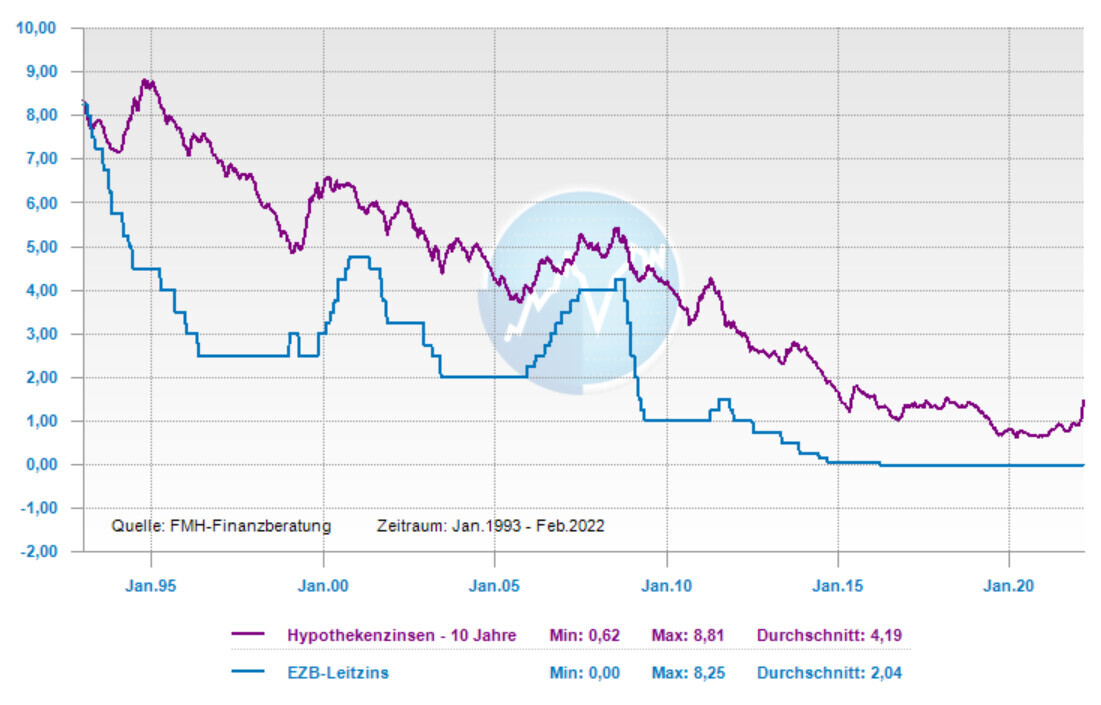Click the 'Zeitraum: Jan.1993 - Feb.2022' text
The height and width of the screenshot is (705, 1101).
pyautogui.click(x=490, y=525)
